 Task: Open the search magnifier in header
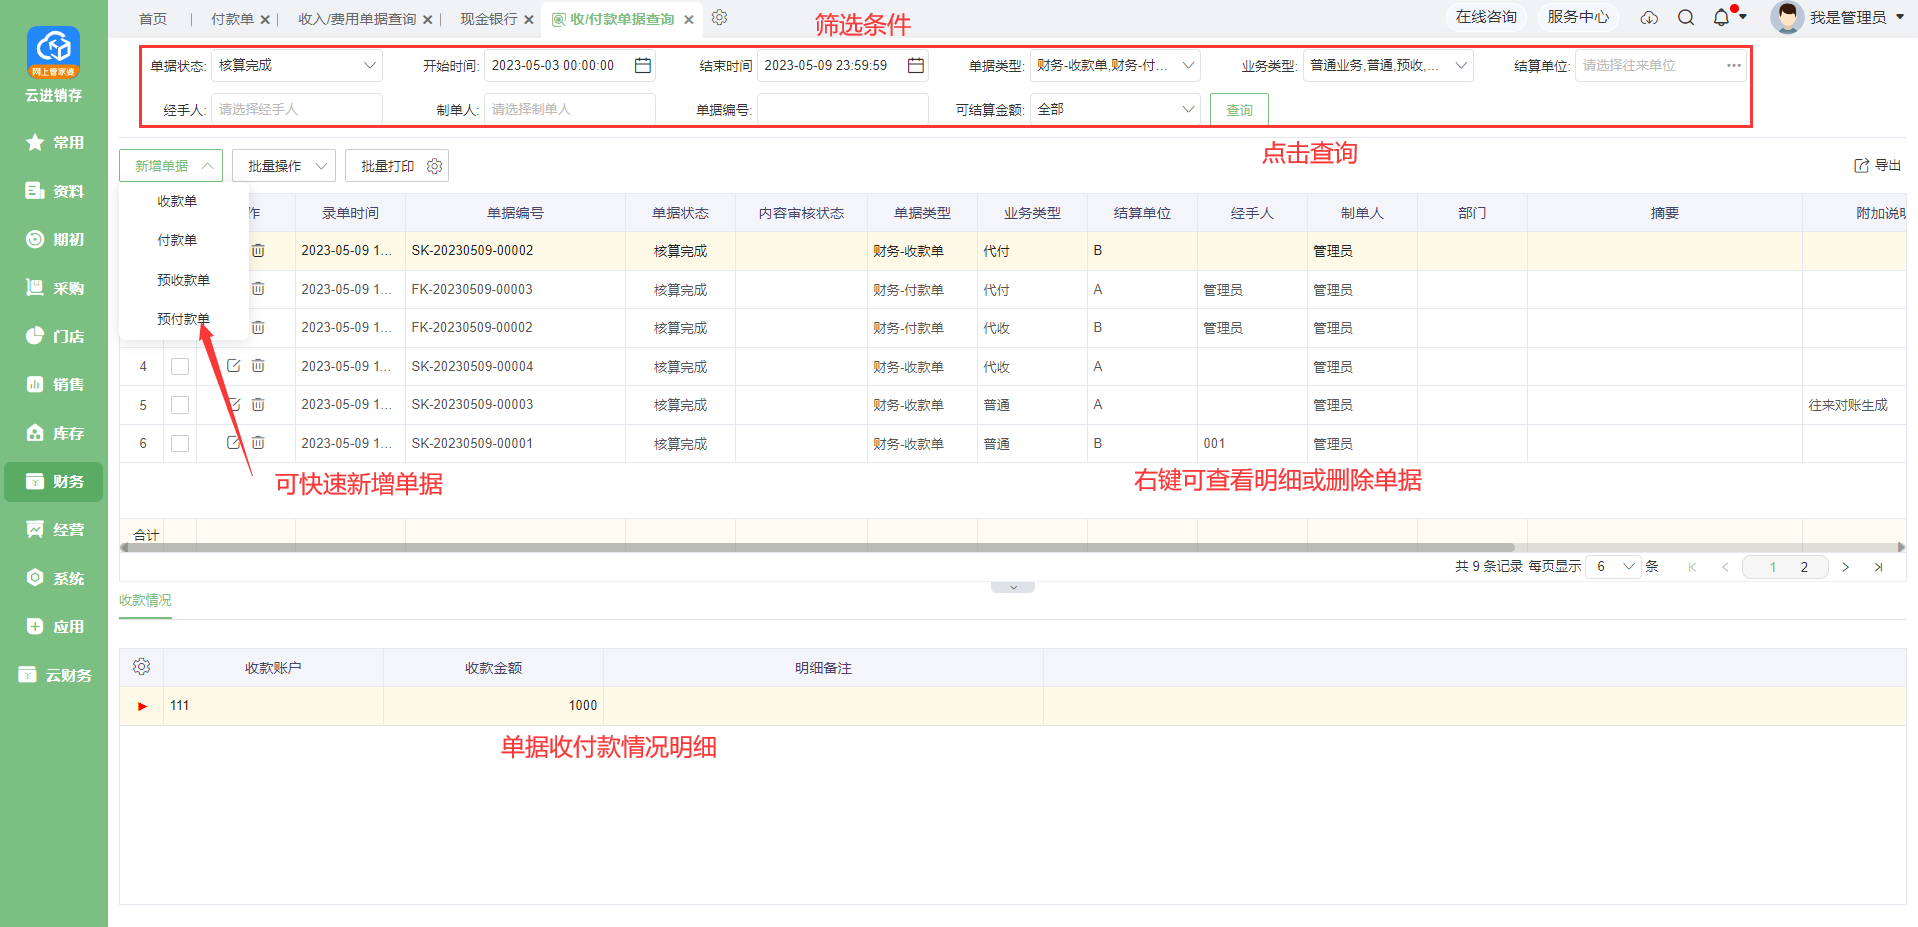1686,18
